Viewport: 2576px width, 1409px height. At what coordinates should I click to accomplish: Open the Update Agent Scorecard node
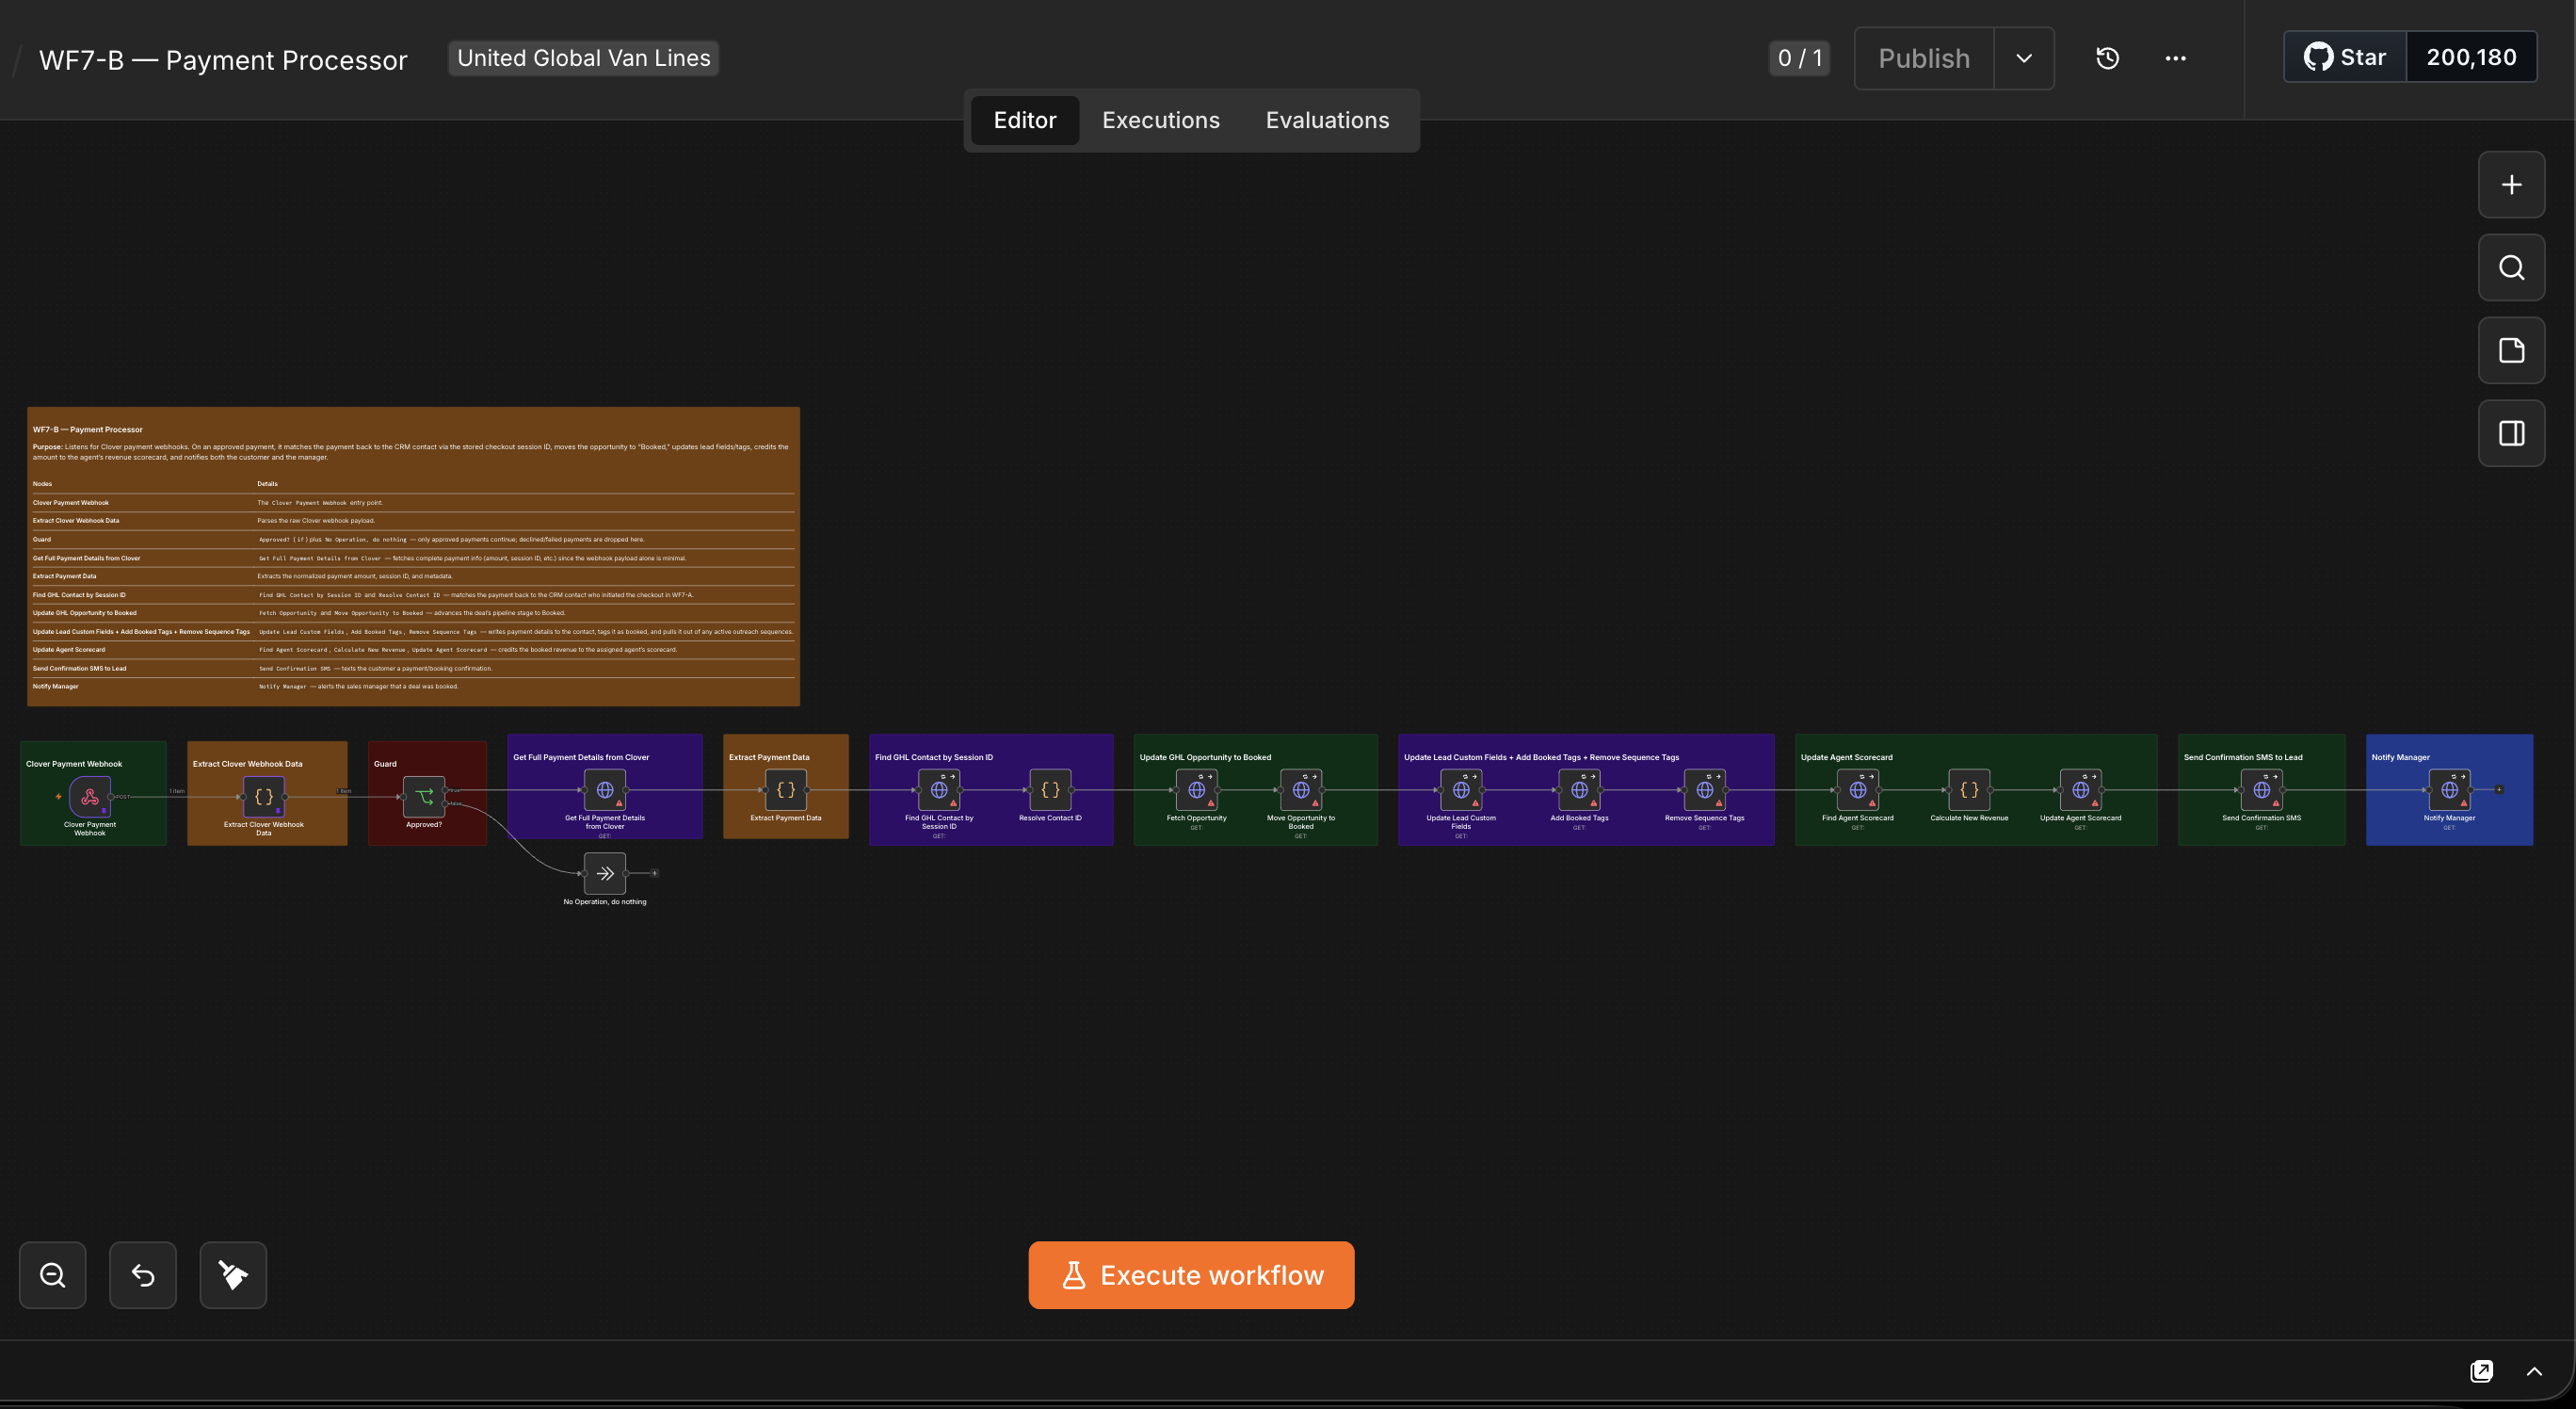click(2081, 790)
